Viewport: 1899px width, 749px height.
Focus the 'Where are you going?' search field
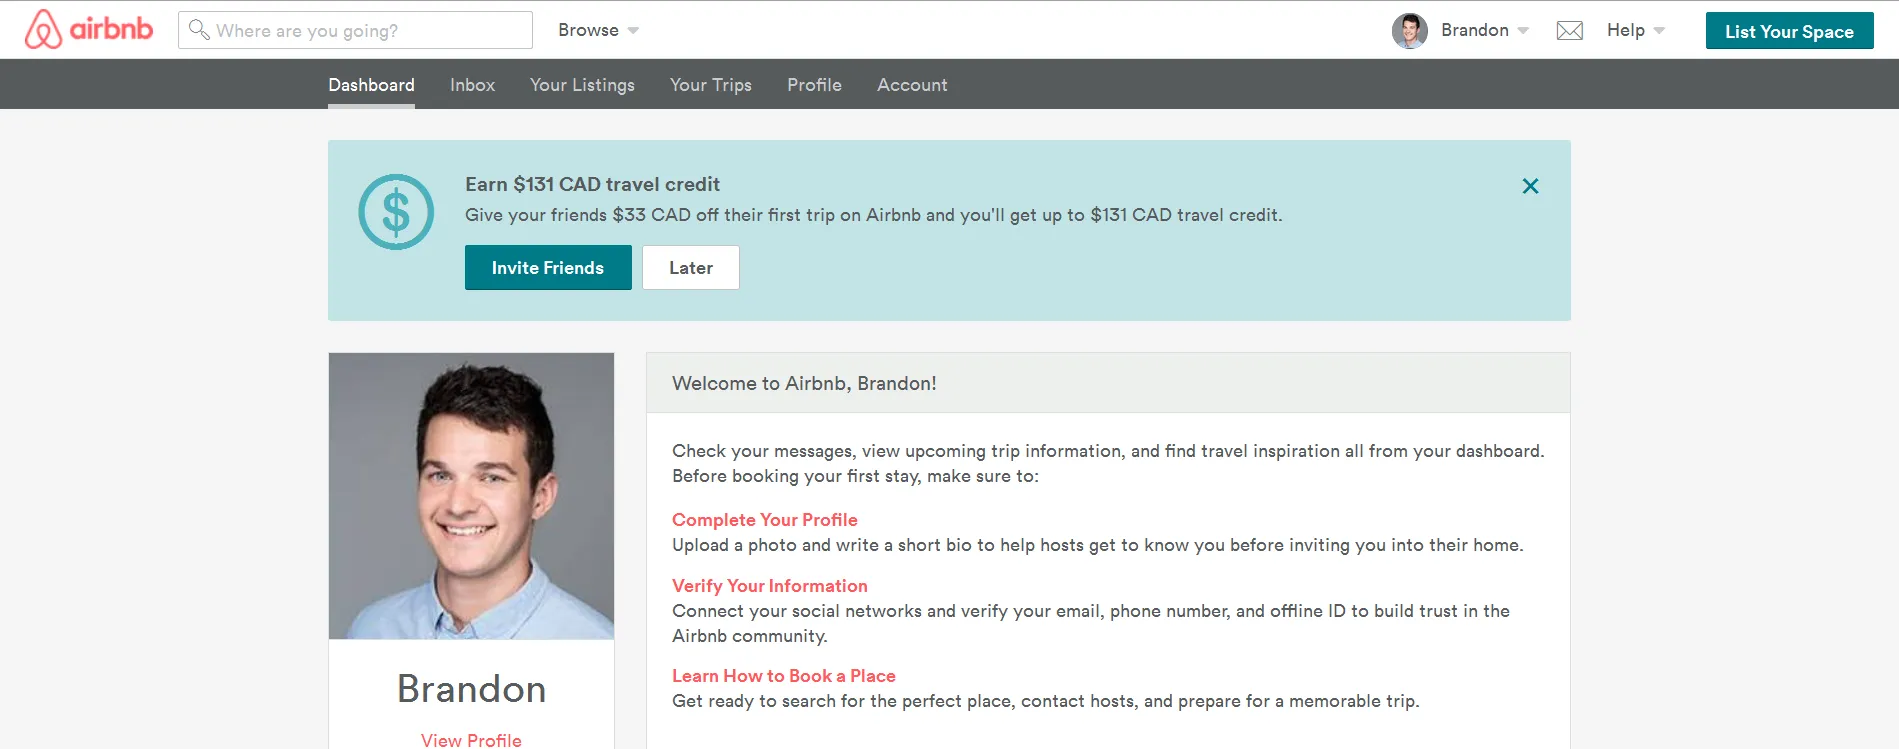(x=355, y=30)
